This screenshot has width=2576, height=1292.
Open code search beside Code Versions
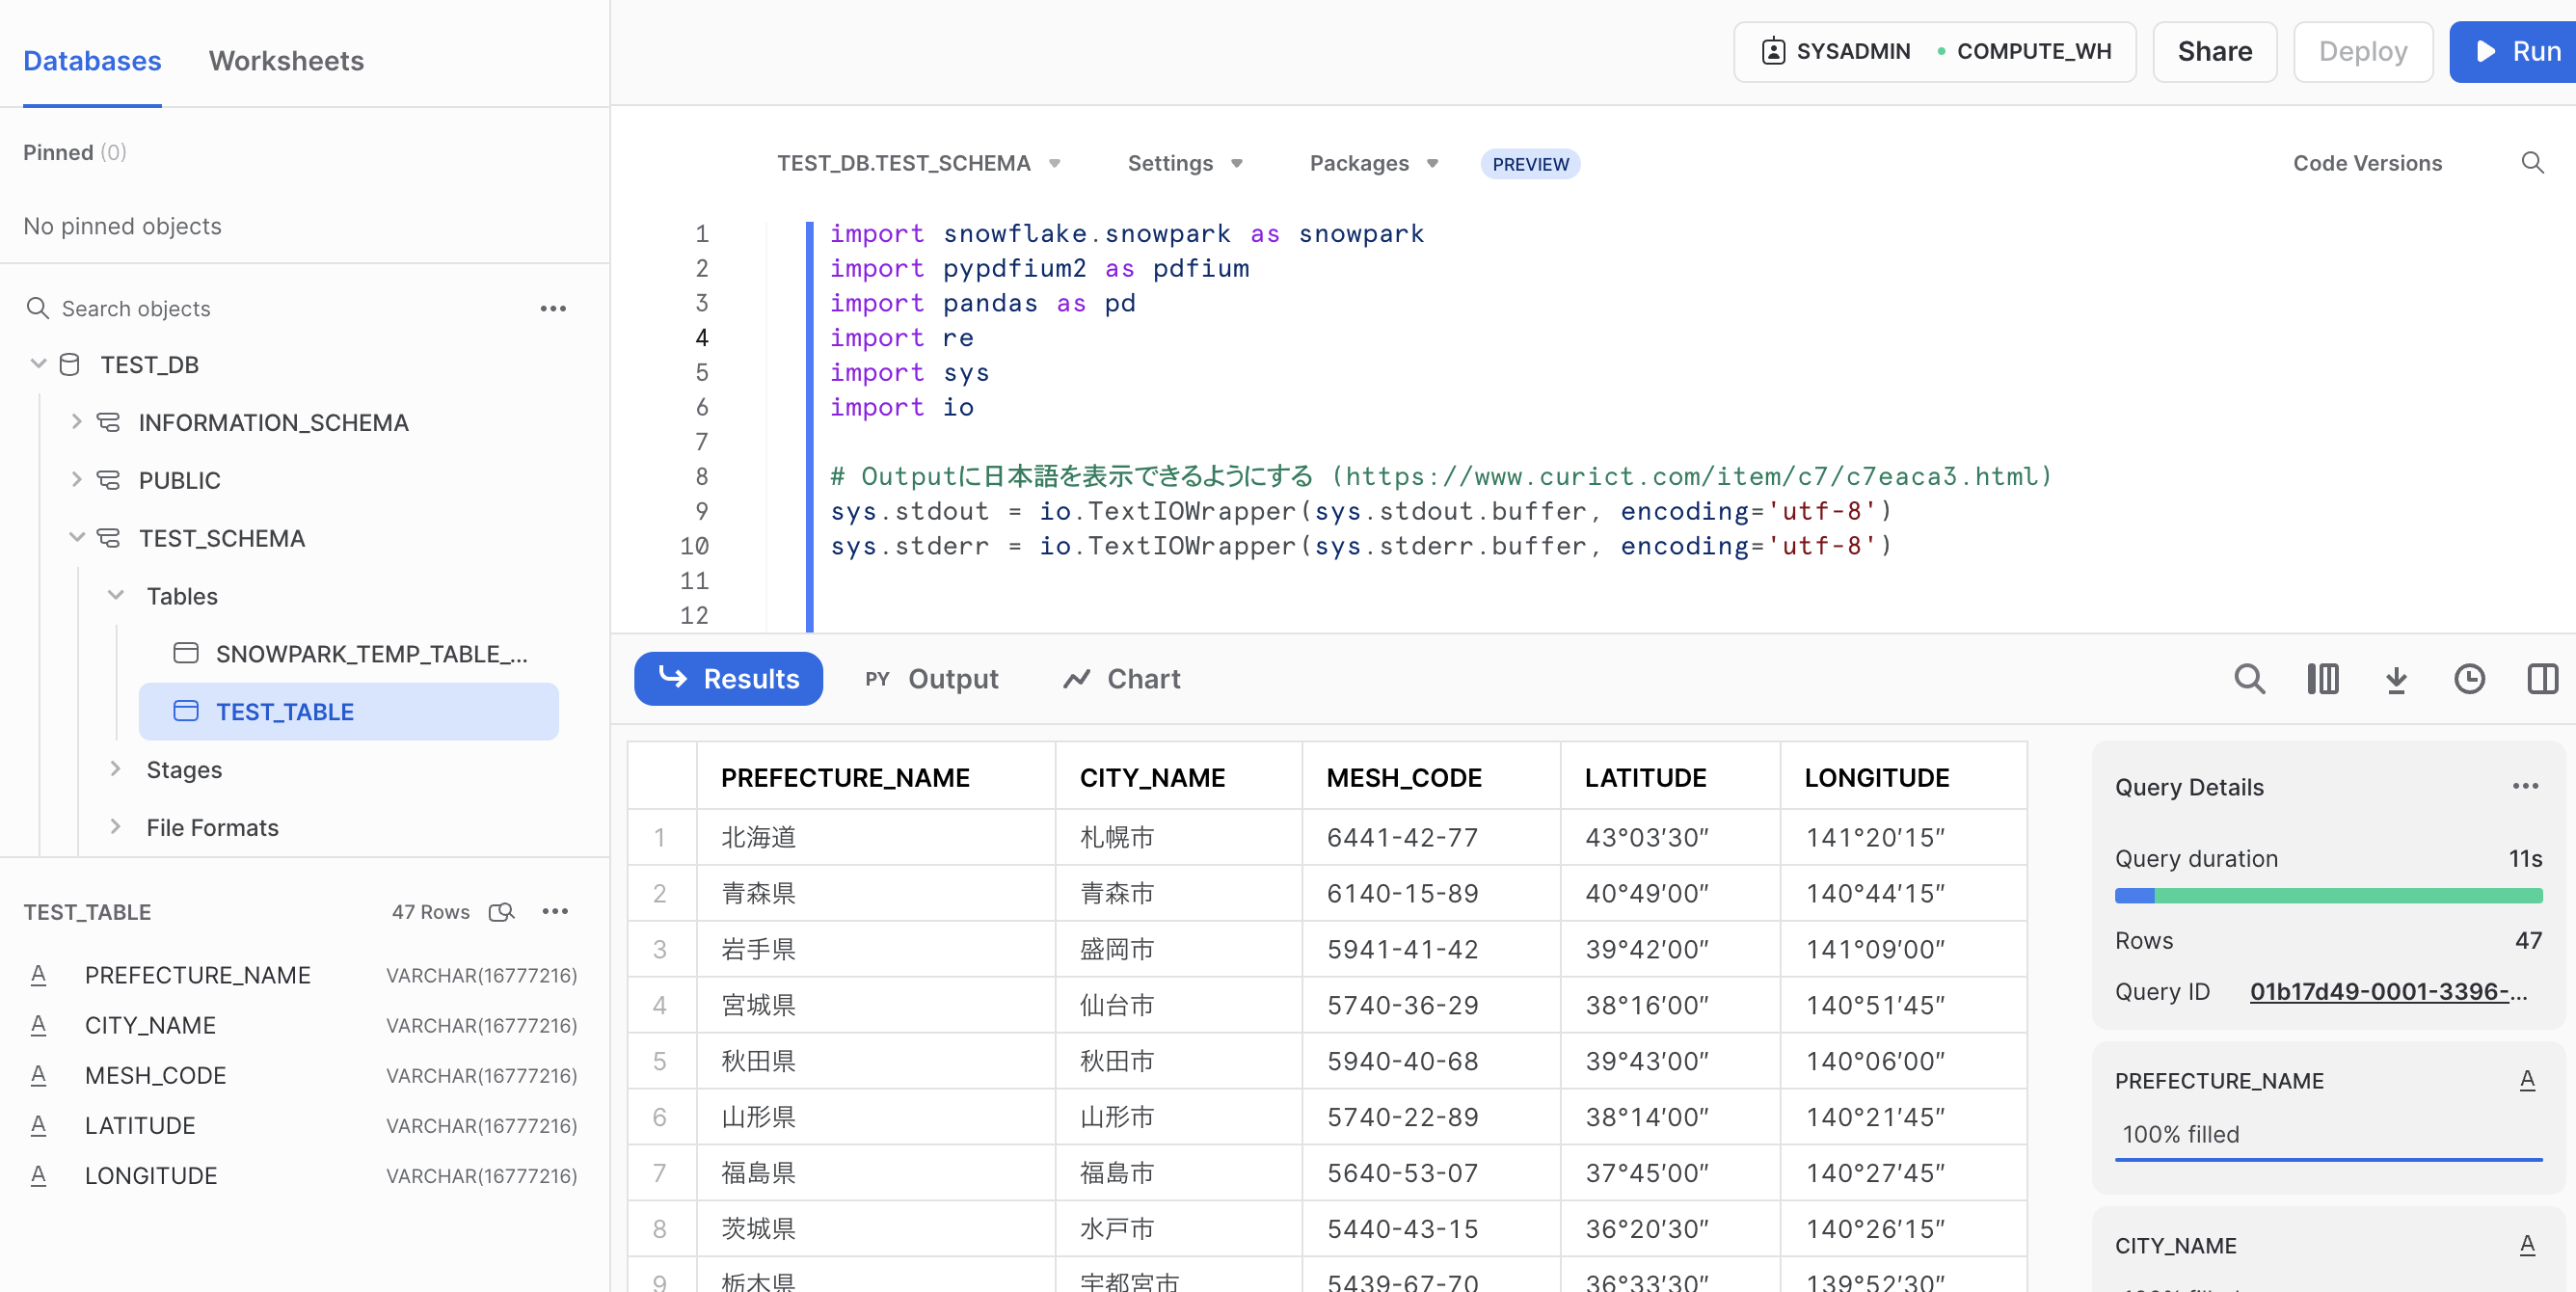coord(2533,162)
